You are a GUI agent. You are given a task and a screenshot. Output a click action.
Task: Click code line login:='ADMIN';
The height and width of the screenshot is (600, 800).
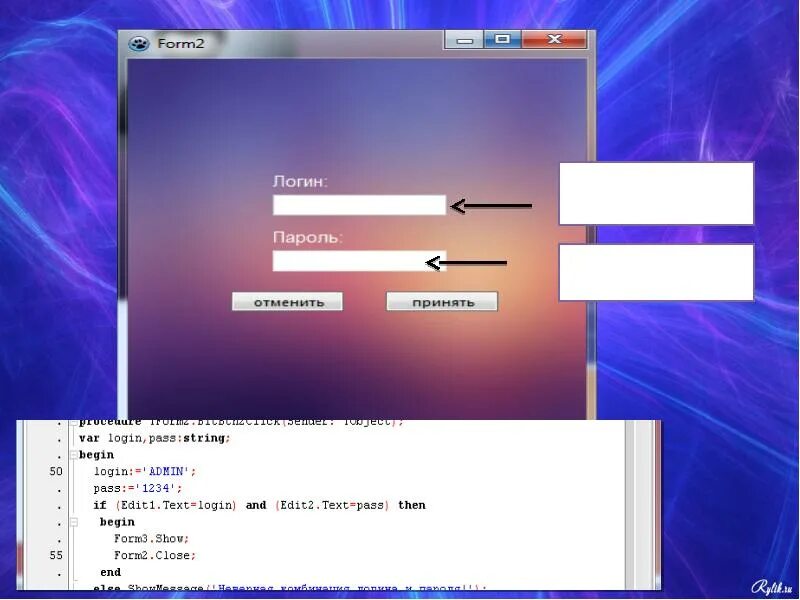point(145,471)
